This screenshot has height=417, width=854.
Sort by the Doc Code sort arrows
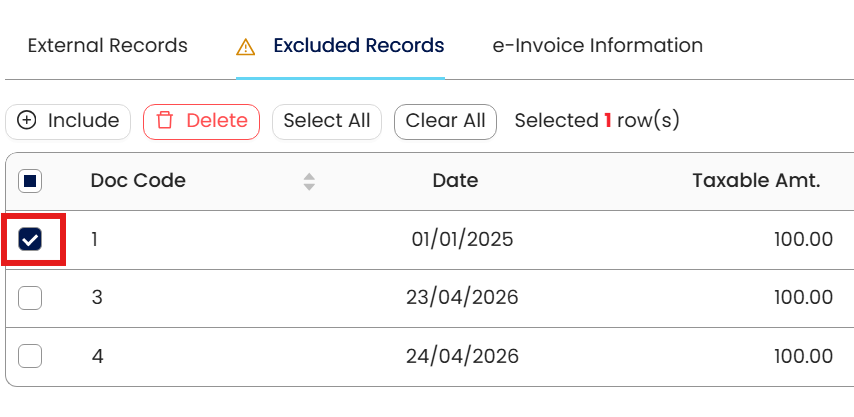[310, 181]
